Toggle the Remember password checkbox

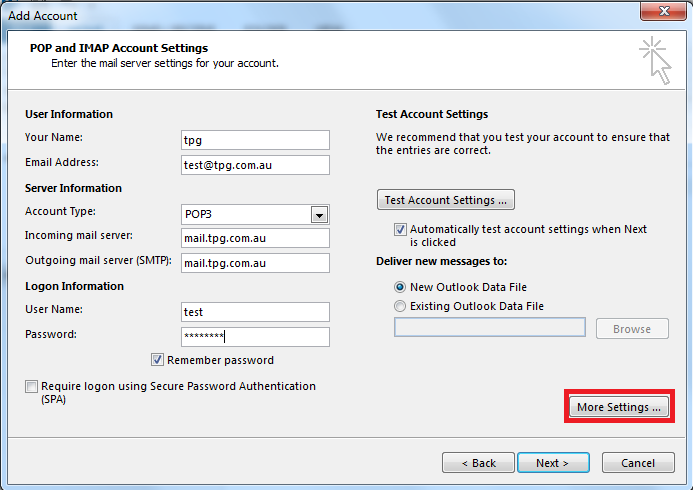tap(157, 360)
